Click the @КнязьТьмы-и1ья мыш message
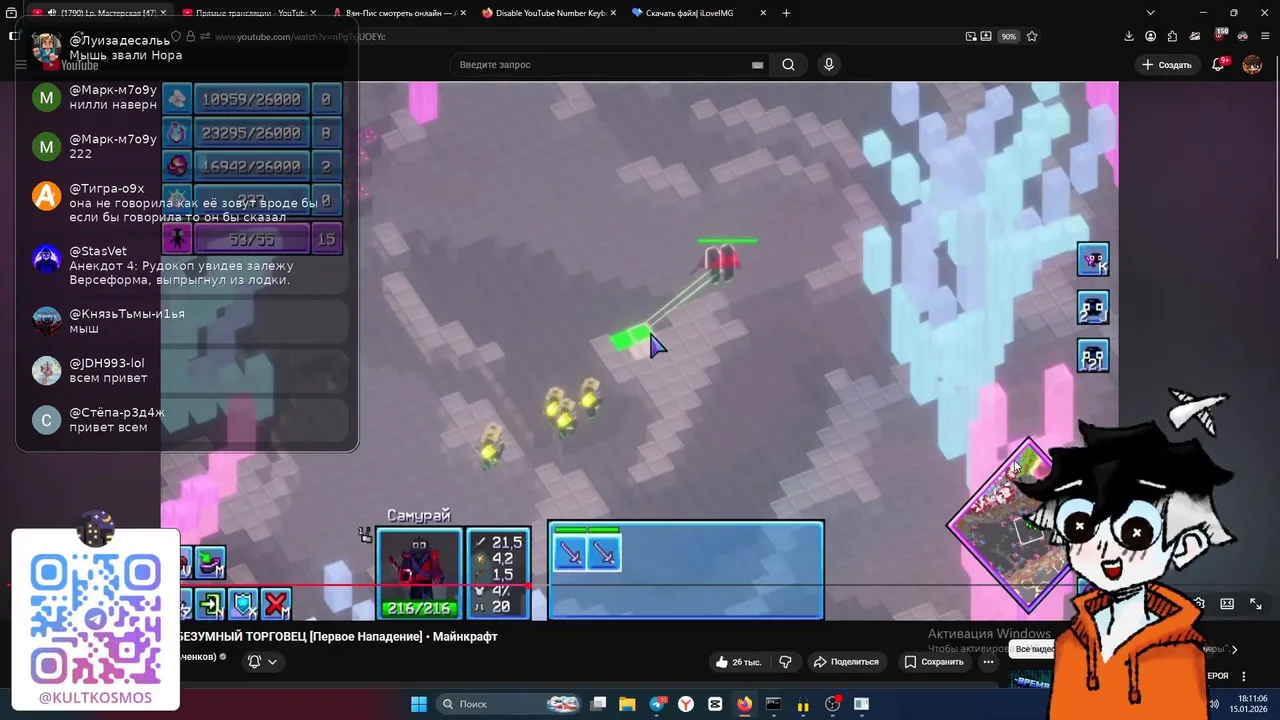The height and width of the screenshot is (720, 1280). [186, 320]
